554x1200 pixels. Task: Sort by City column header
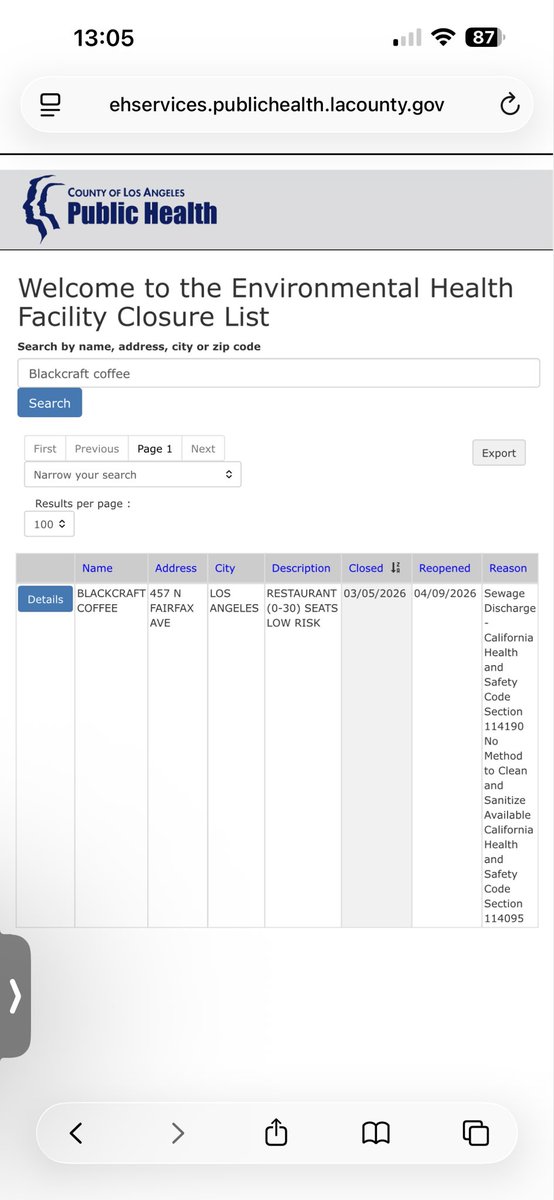tap(225, 568)
